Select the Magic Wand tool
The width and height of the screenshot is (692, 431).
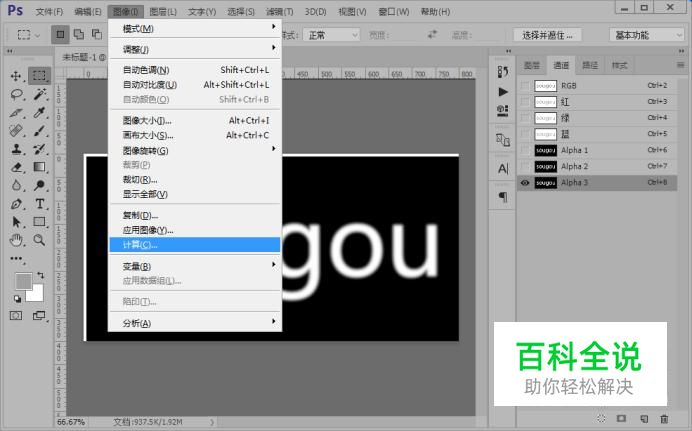point(39,94)
